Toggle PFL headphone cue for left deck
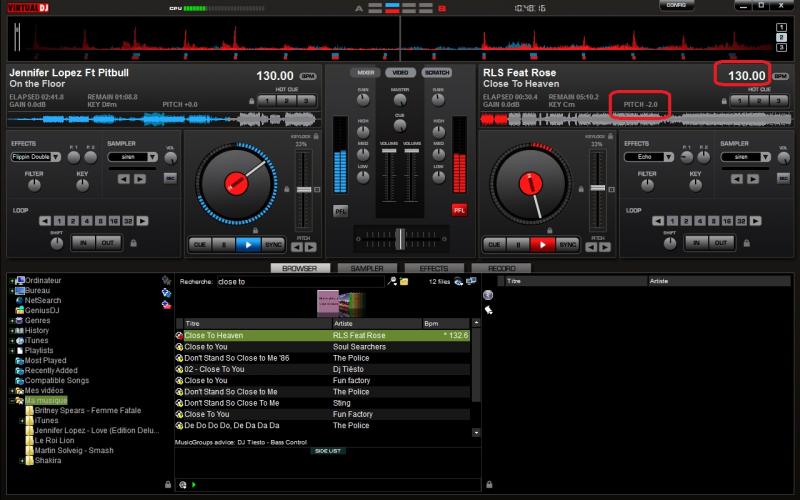The image size is (800, 500). click(340, 211)
